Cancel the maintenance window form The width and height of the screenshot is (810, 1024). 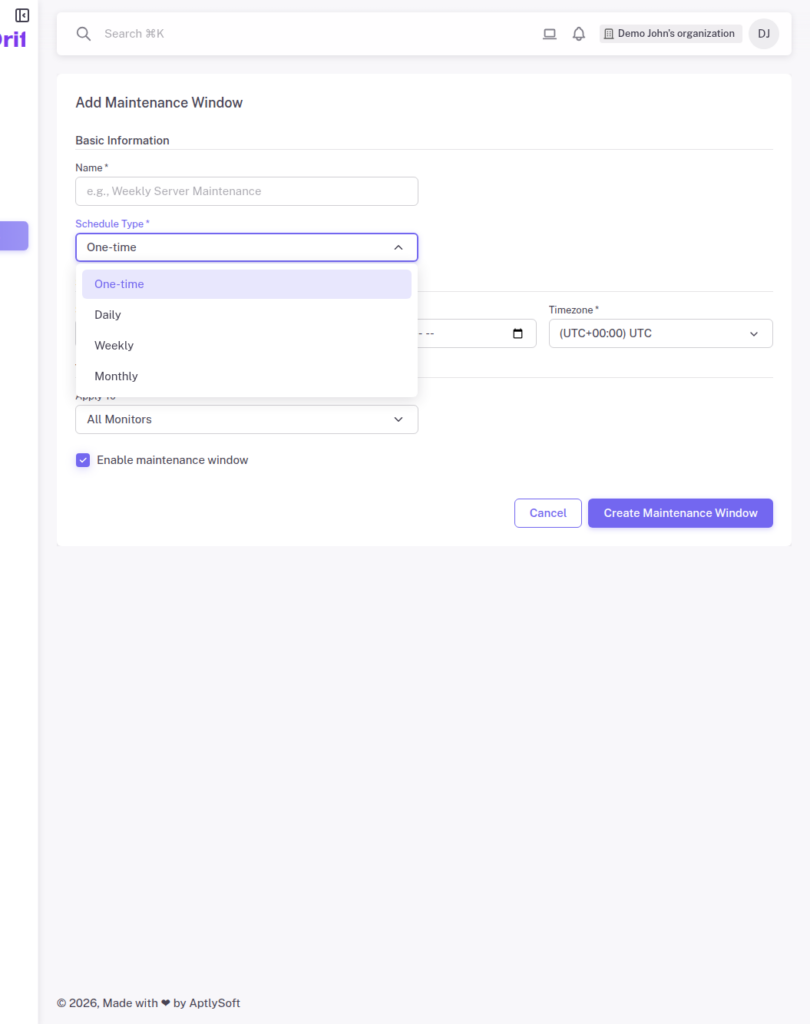(x=547, y=513)
